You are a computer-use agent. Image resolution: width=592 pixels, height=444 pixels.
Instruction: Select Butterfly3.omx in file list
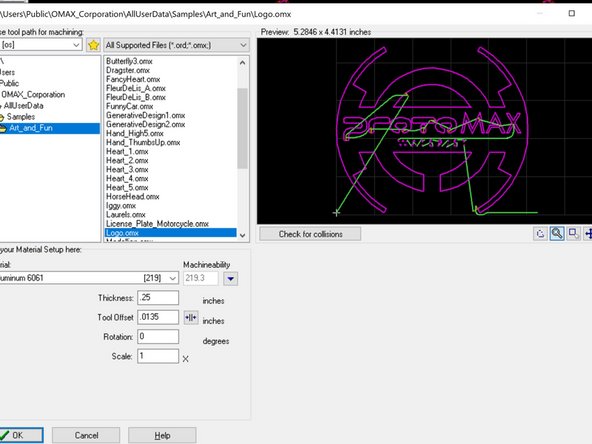coord(129,61)
